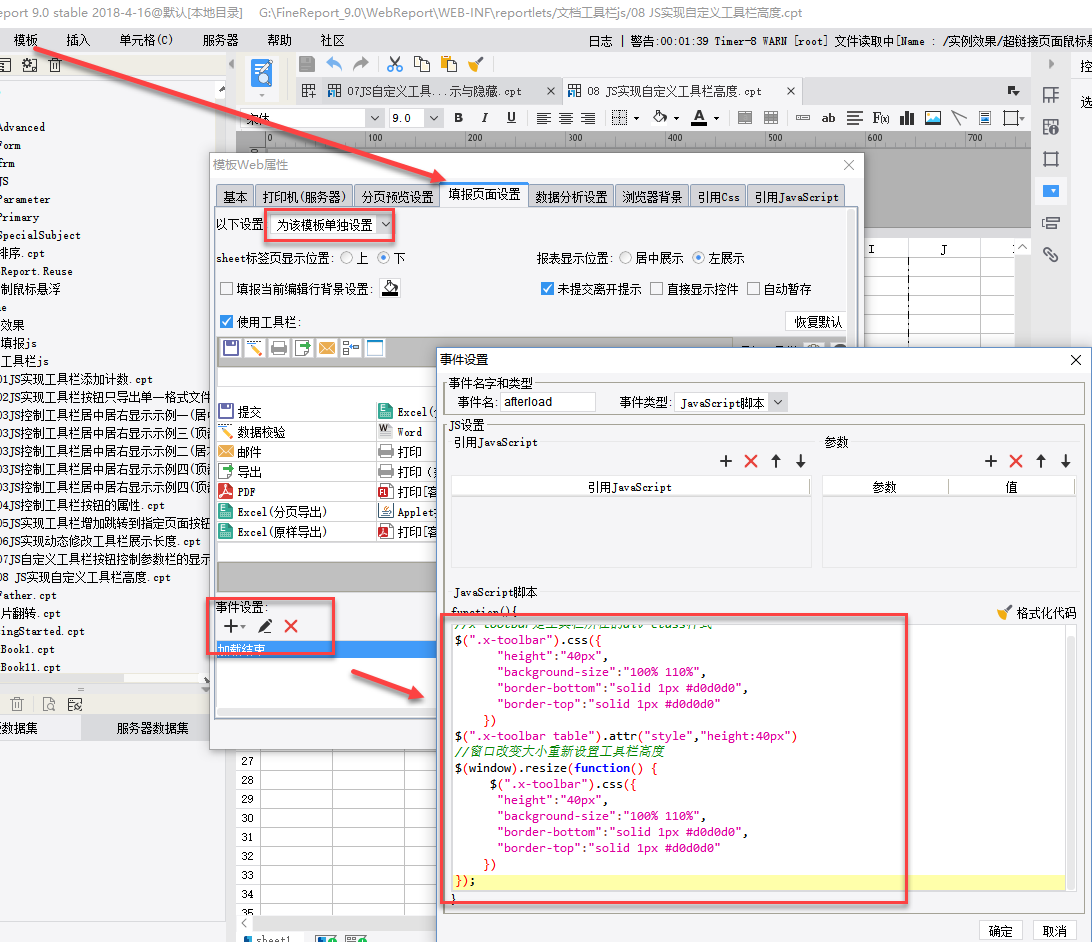Click the pencil edit event icon
This screenshot has height=942, width=1092.
tap(264, 626)
